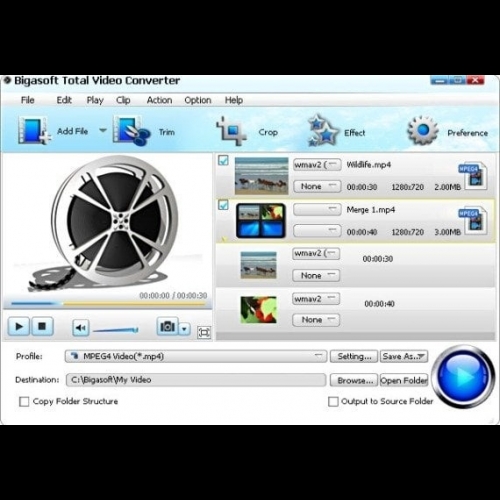
Task: Toggle full screen preview icon
Action: click(x=204, y=333)
